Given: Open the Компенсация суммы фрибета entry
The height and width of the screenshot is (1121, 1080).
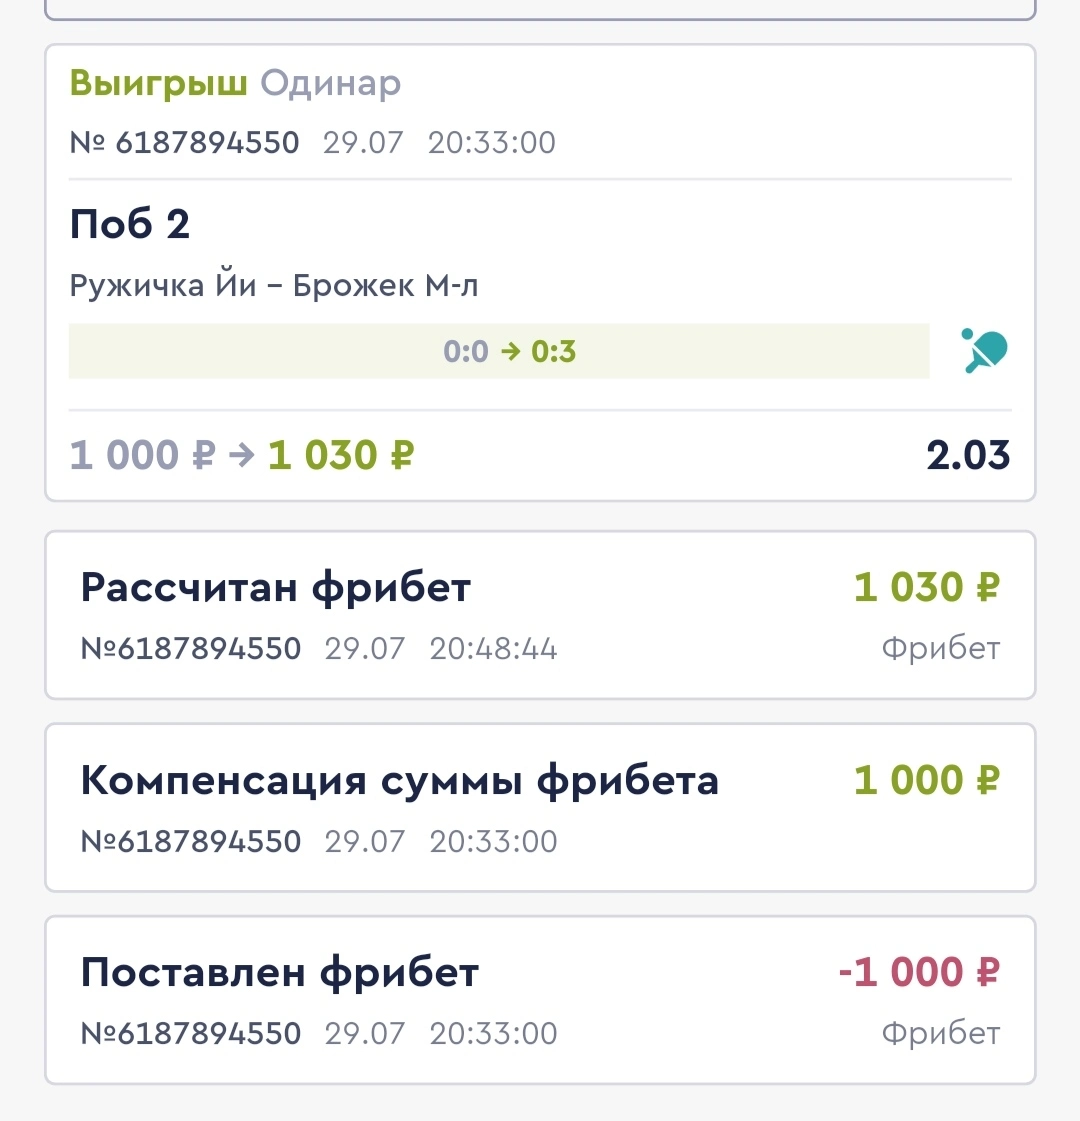Looking at the screenshot, I should [540, 807].
